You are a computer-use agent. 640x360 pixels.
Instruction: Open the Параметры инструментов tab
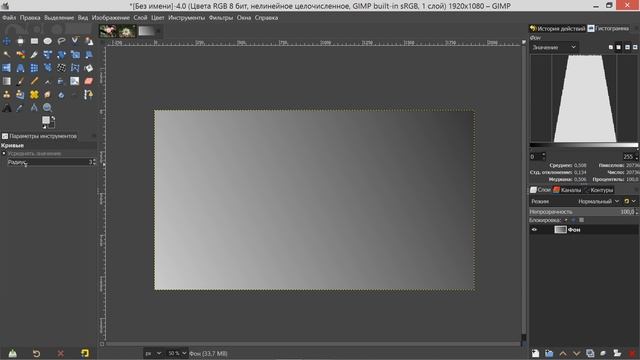coord(39,136)
